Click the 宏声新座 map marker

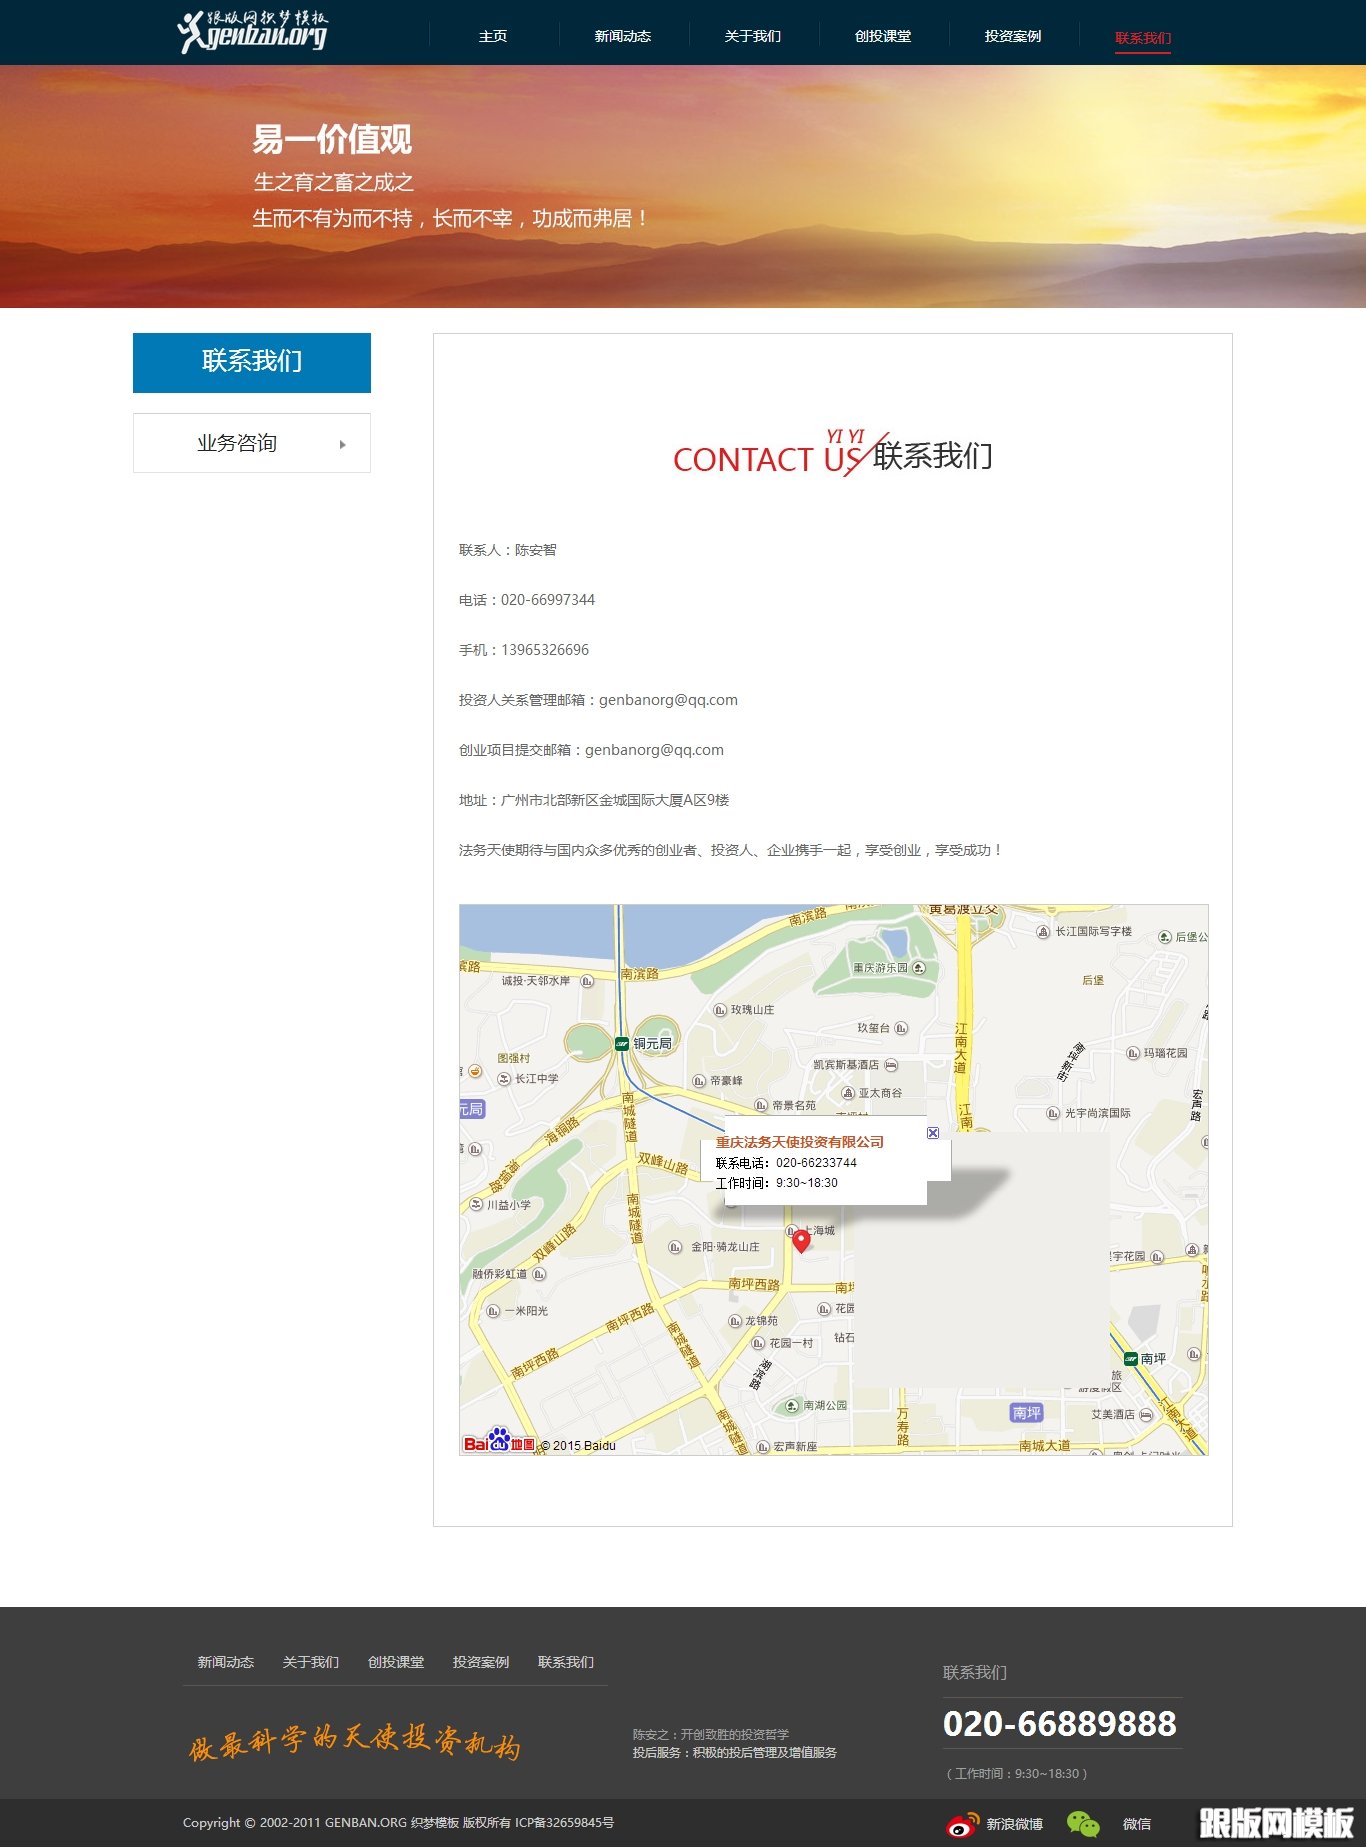[x=761, y=1447]
